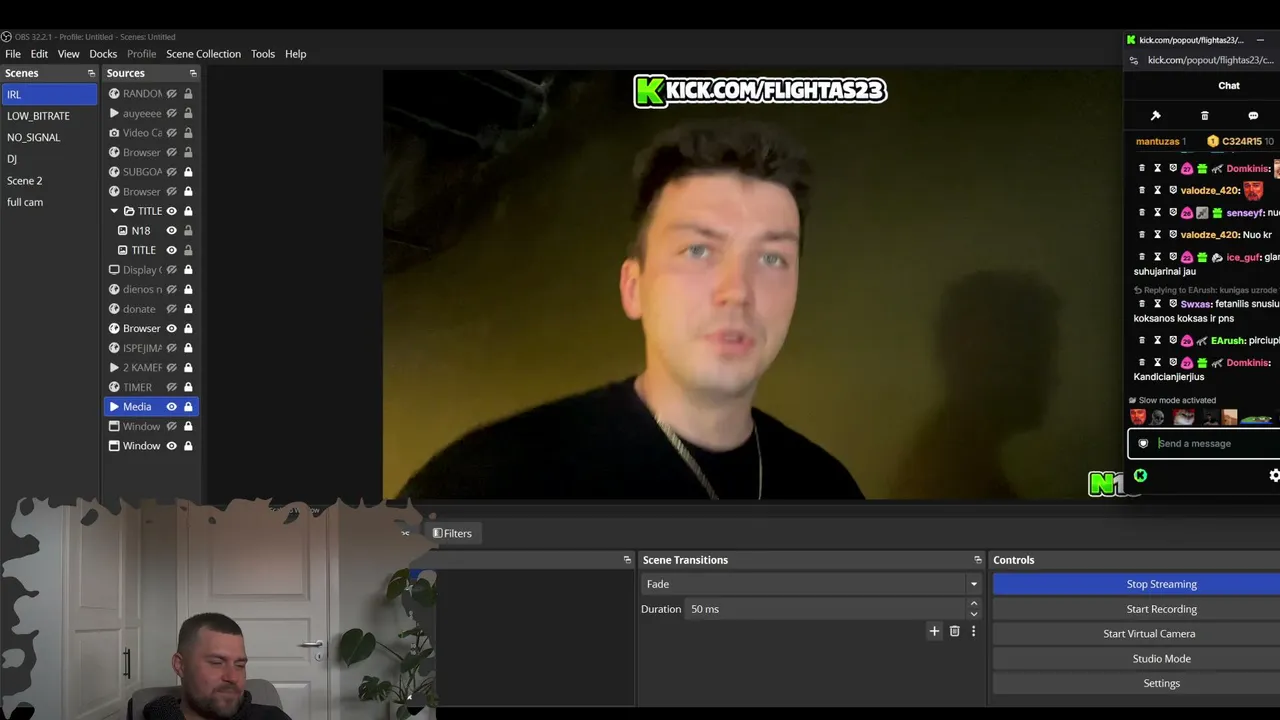
Task: Open the Docks menu
Action: (x=103, y=54)
